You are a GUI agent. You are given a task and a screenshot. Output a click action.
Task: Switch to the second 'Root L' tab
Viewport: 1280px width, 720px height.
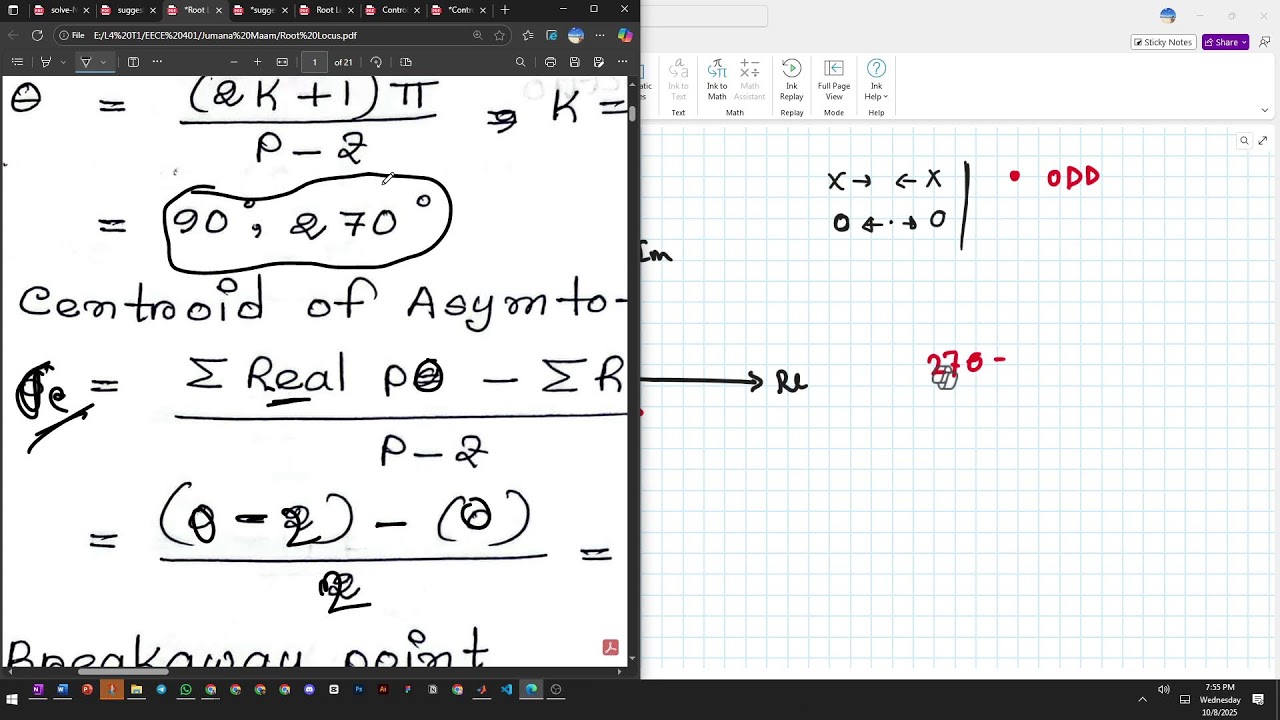coord(327,10)
